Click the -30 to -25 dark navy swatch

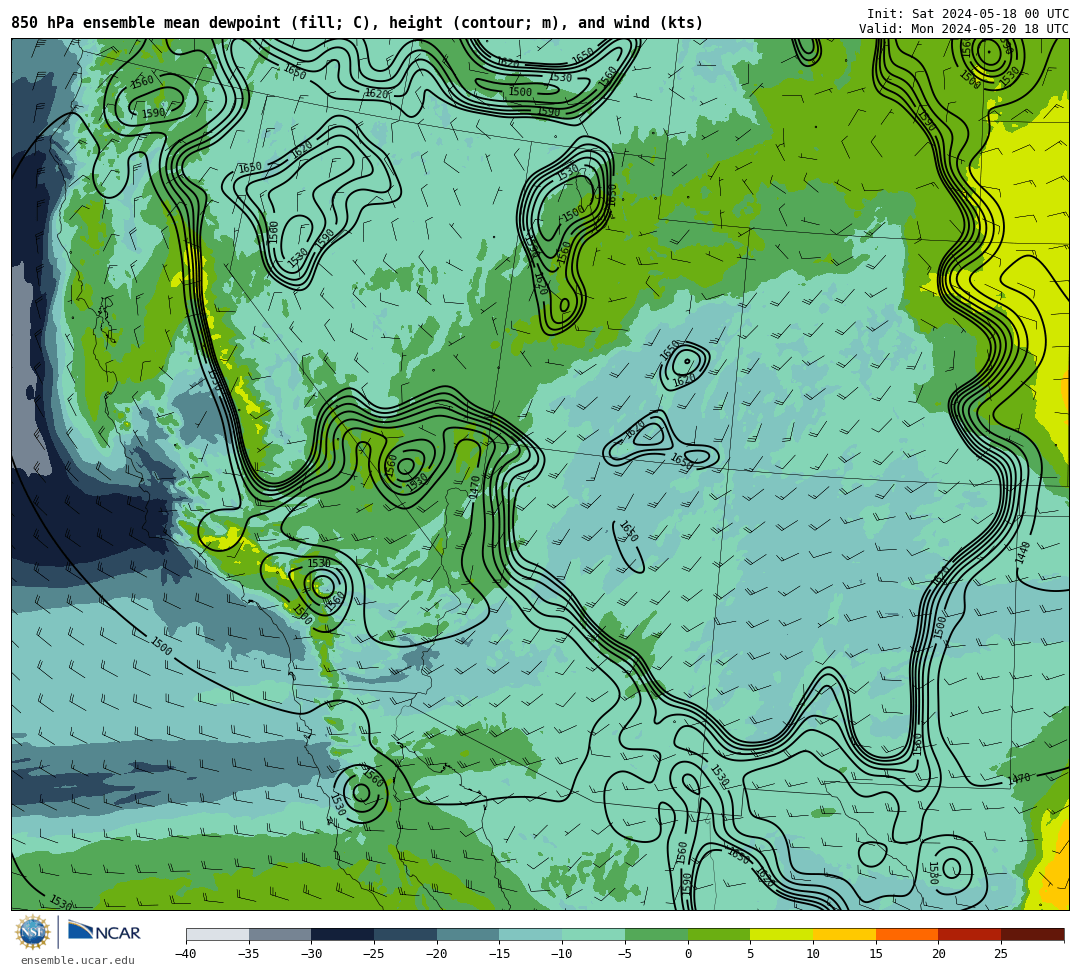pos(343,934)
